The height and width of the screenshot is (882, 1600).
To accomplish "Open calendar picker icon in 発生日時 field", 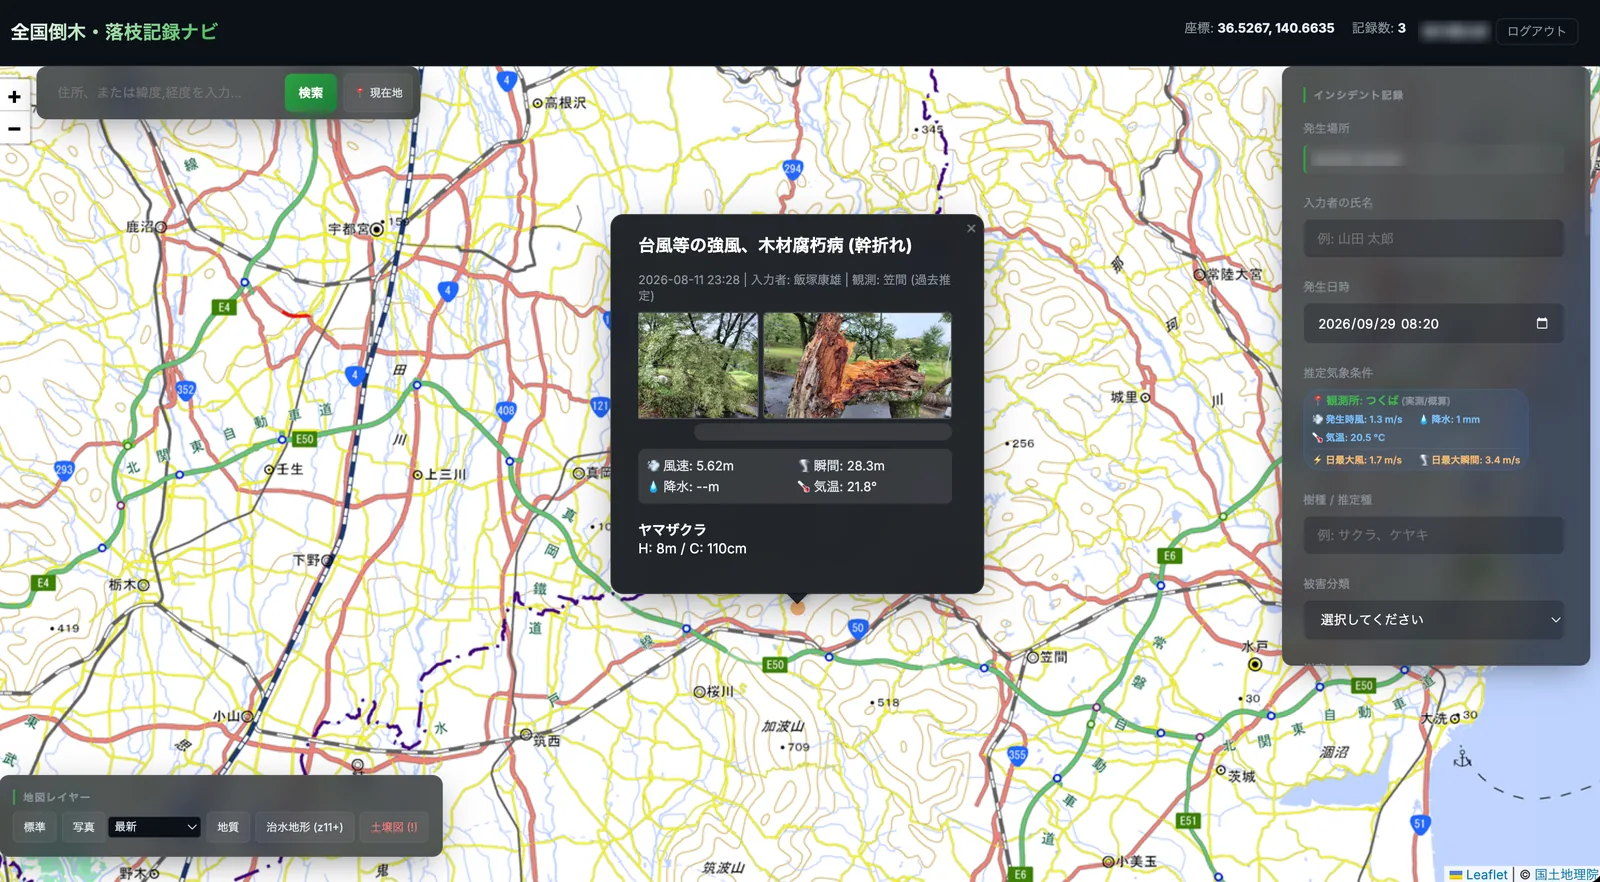I will click(1541, 323).
